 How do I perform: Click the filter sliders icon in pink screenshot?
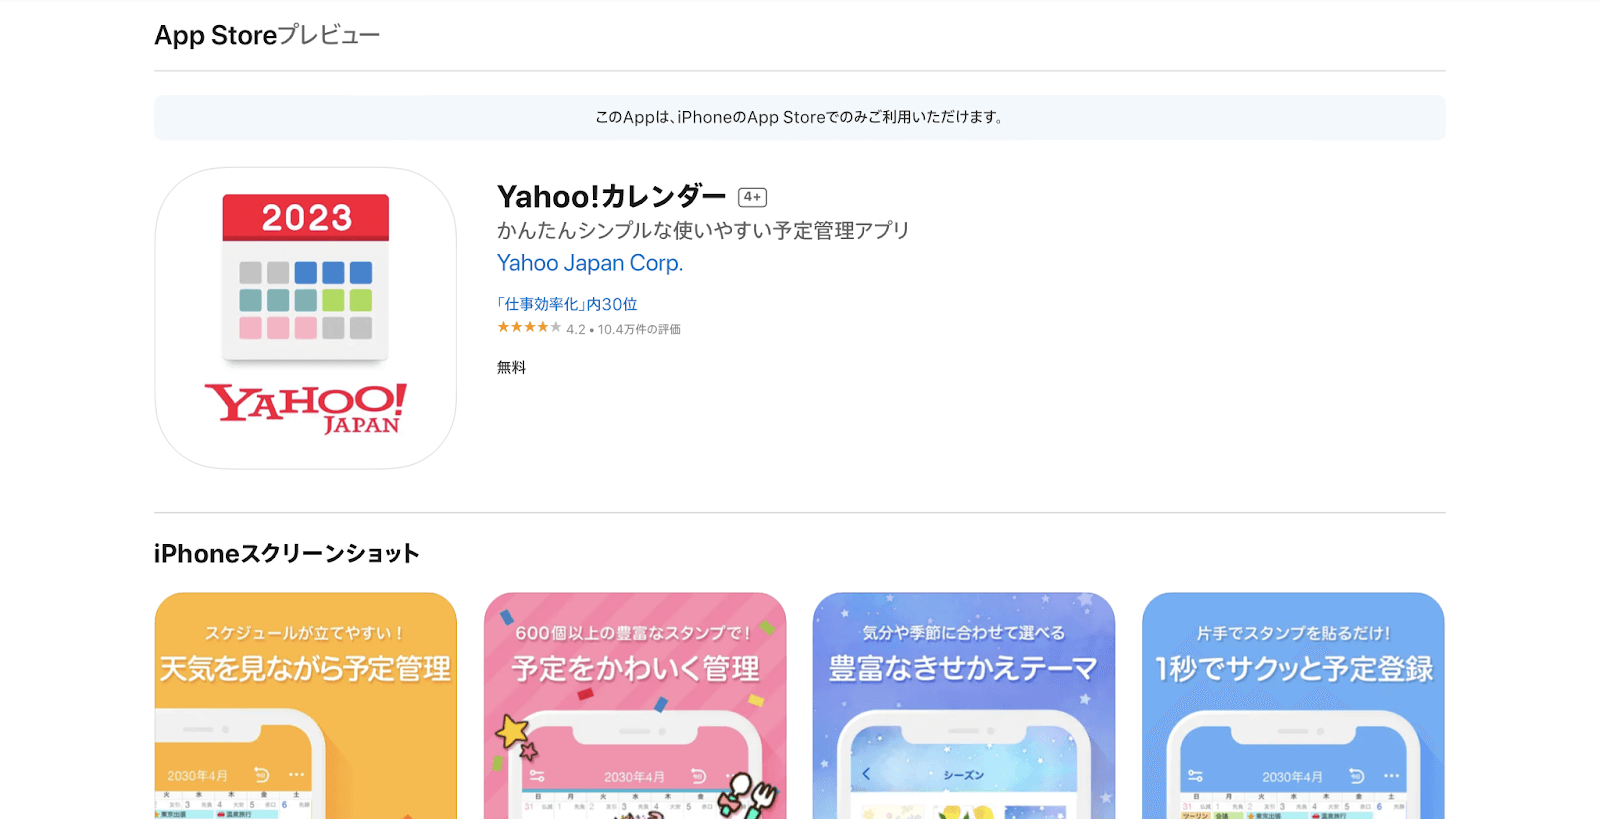click(537, 776)
